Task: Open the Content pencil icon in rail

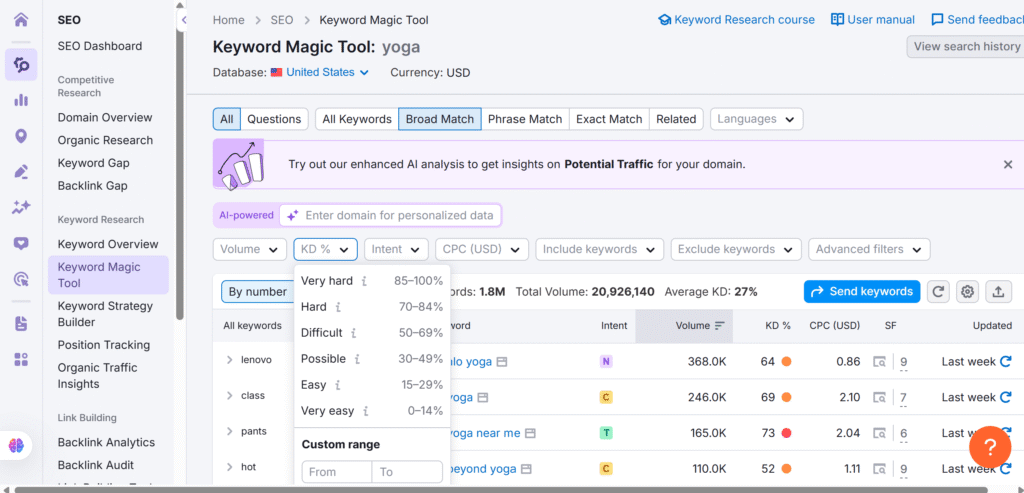Action: coord(21,172)
